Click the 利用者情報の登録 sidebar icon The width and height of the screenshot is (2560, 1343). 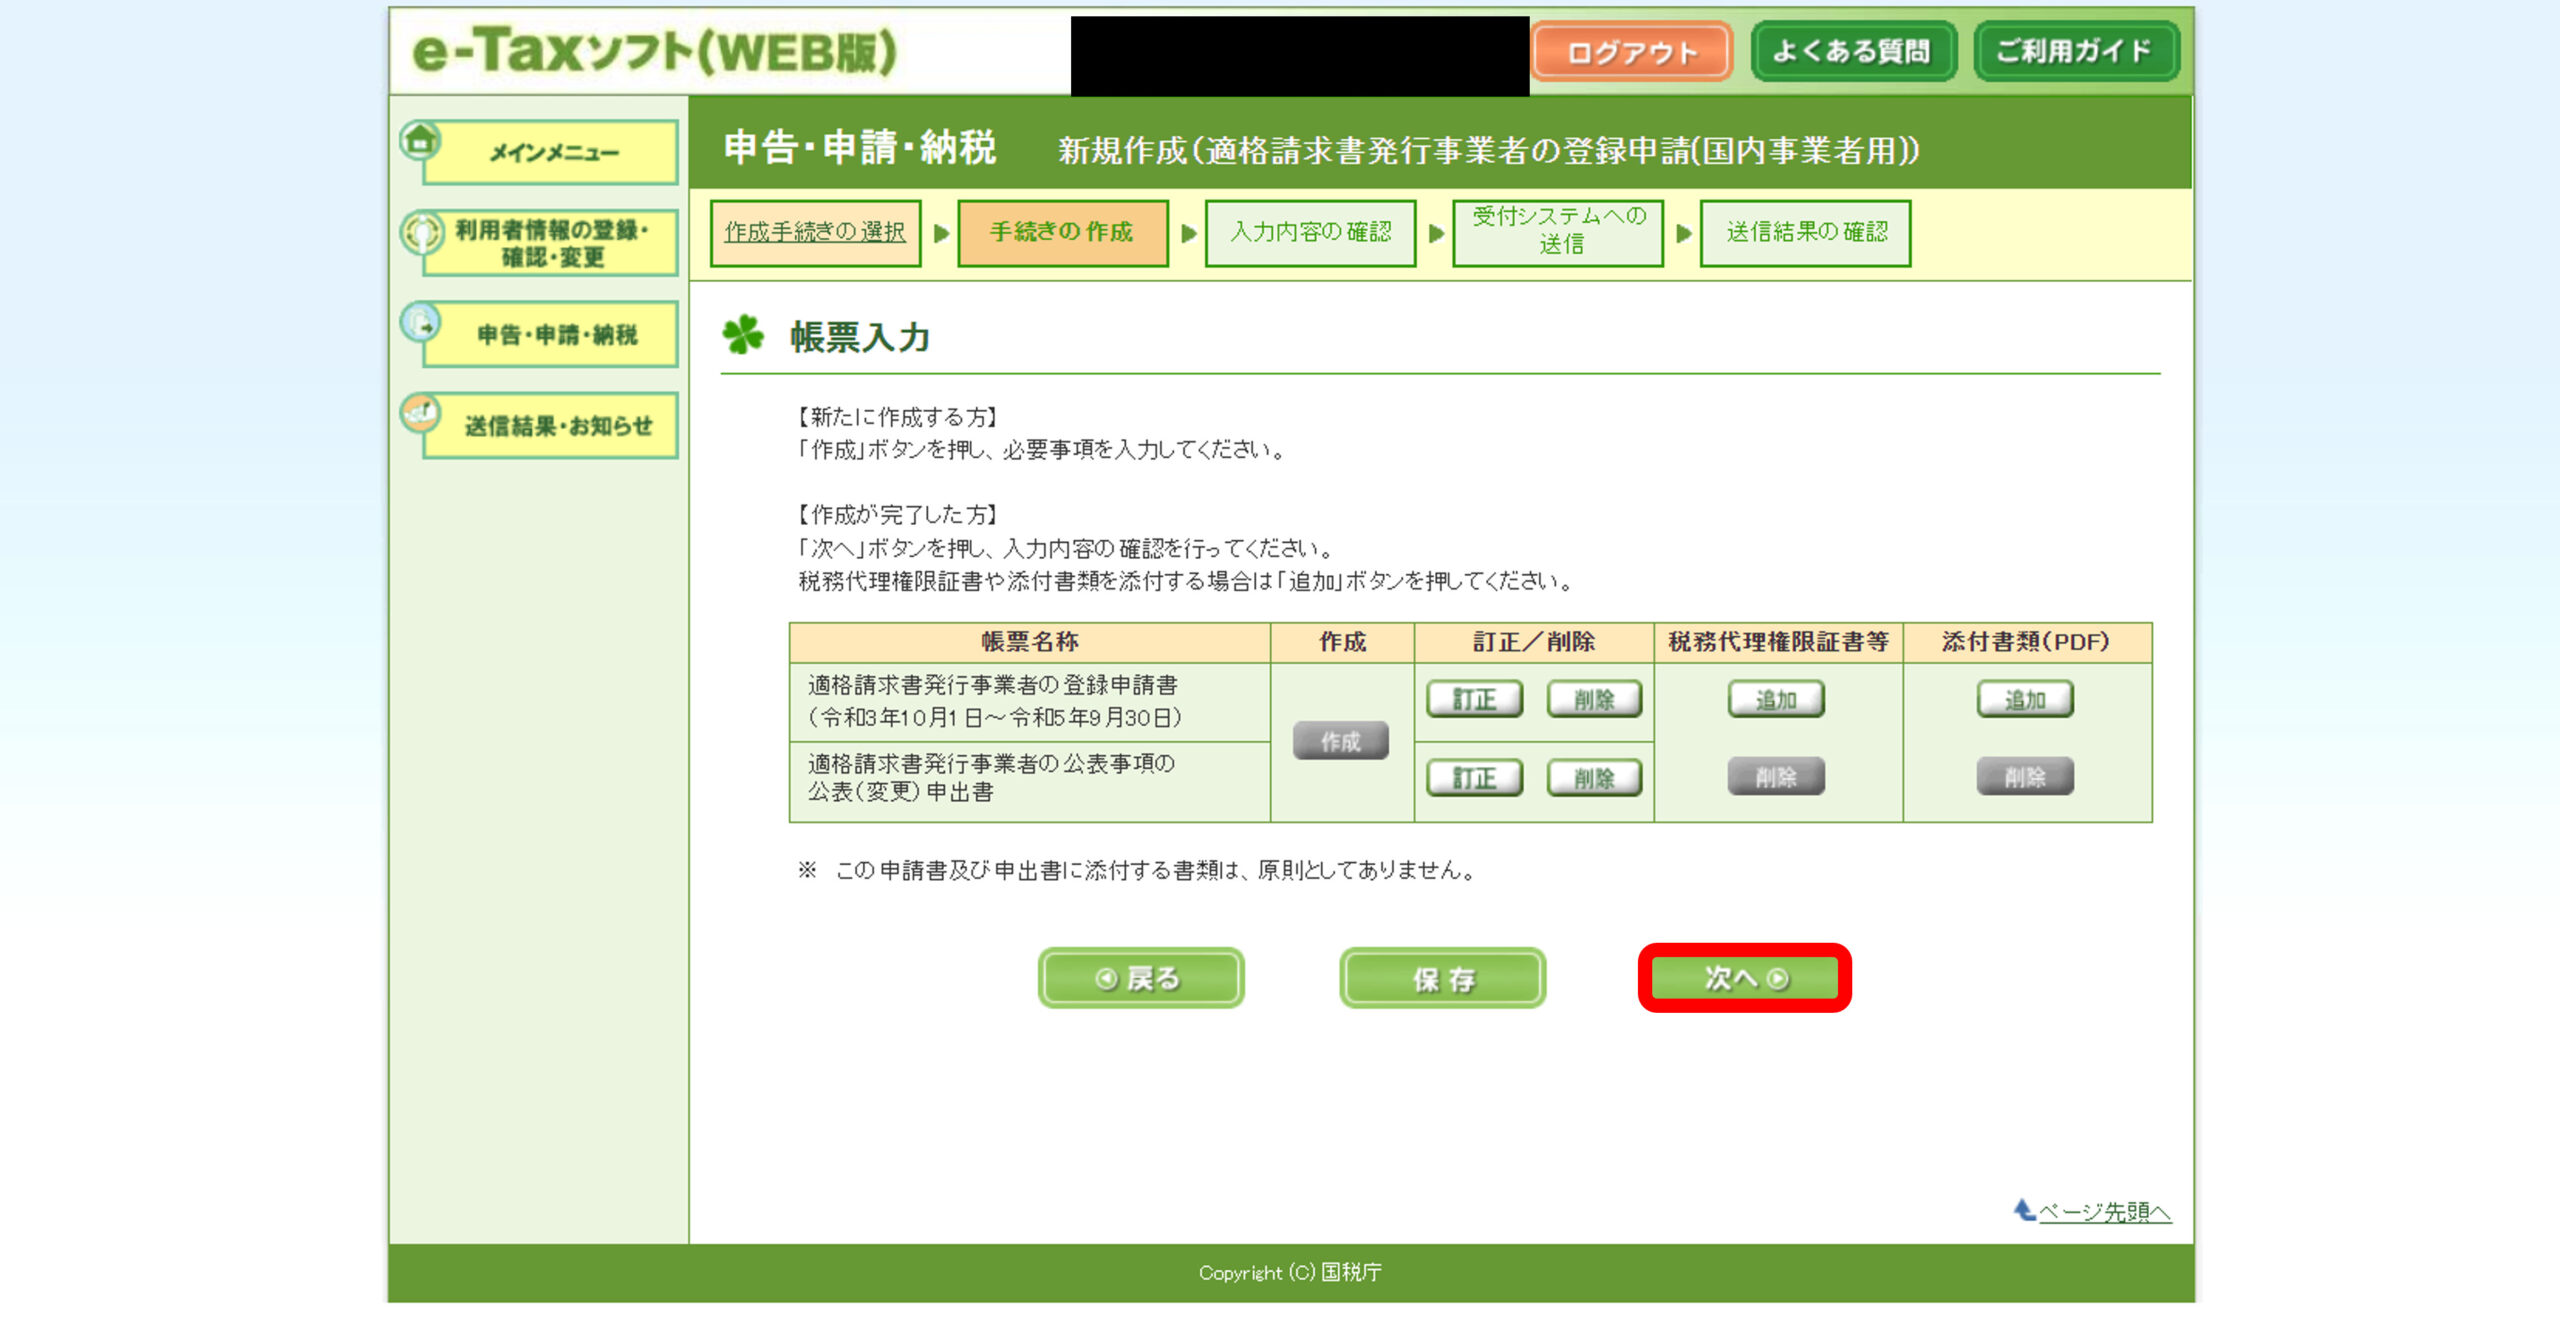click(421, 232)
